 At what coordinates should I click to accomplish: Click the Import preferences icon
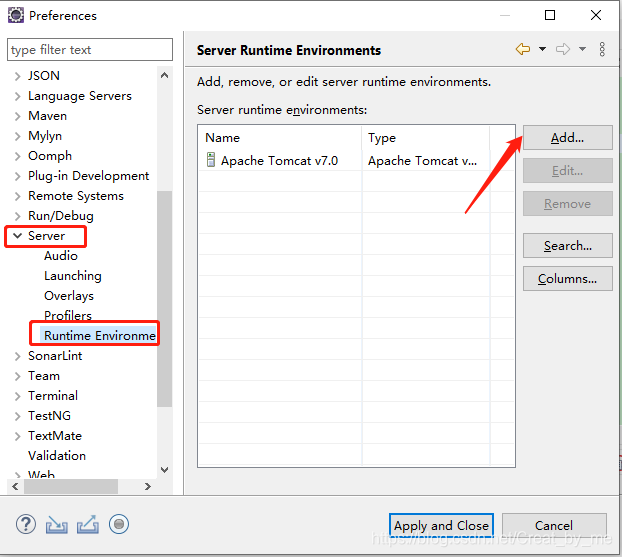56,524
